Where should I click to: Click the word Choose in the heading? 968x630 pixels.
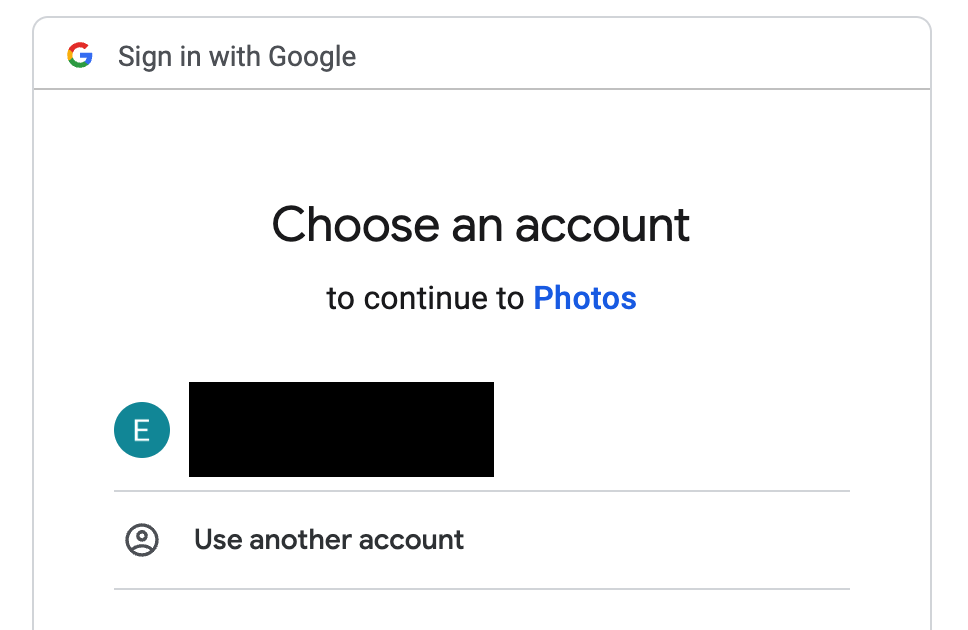pyautogui.click(x=356, y=224)
